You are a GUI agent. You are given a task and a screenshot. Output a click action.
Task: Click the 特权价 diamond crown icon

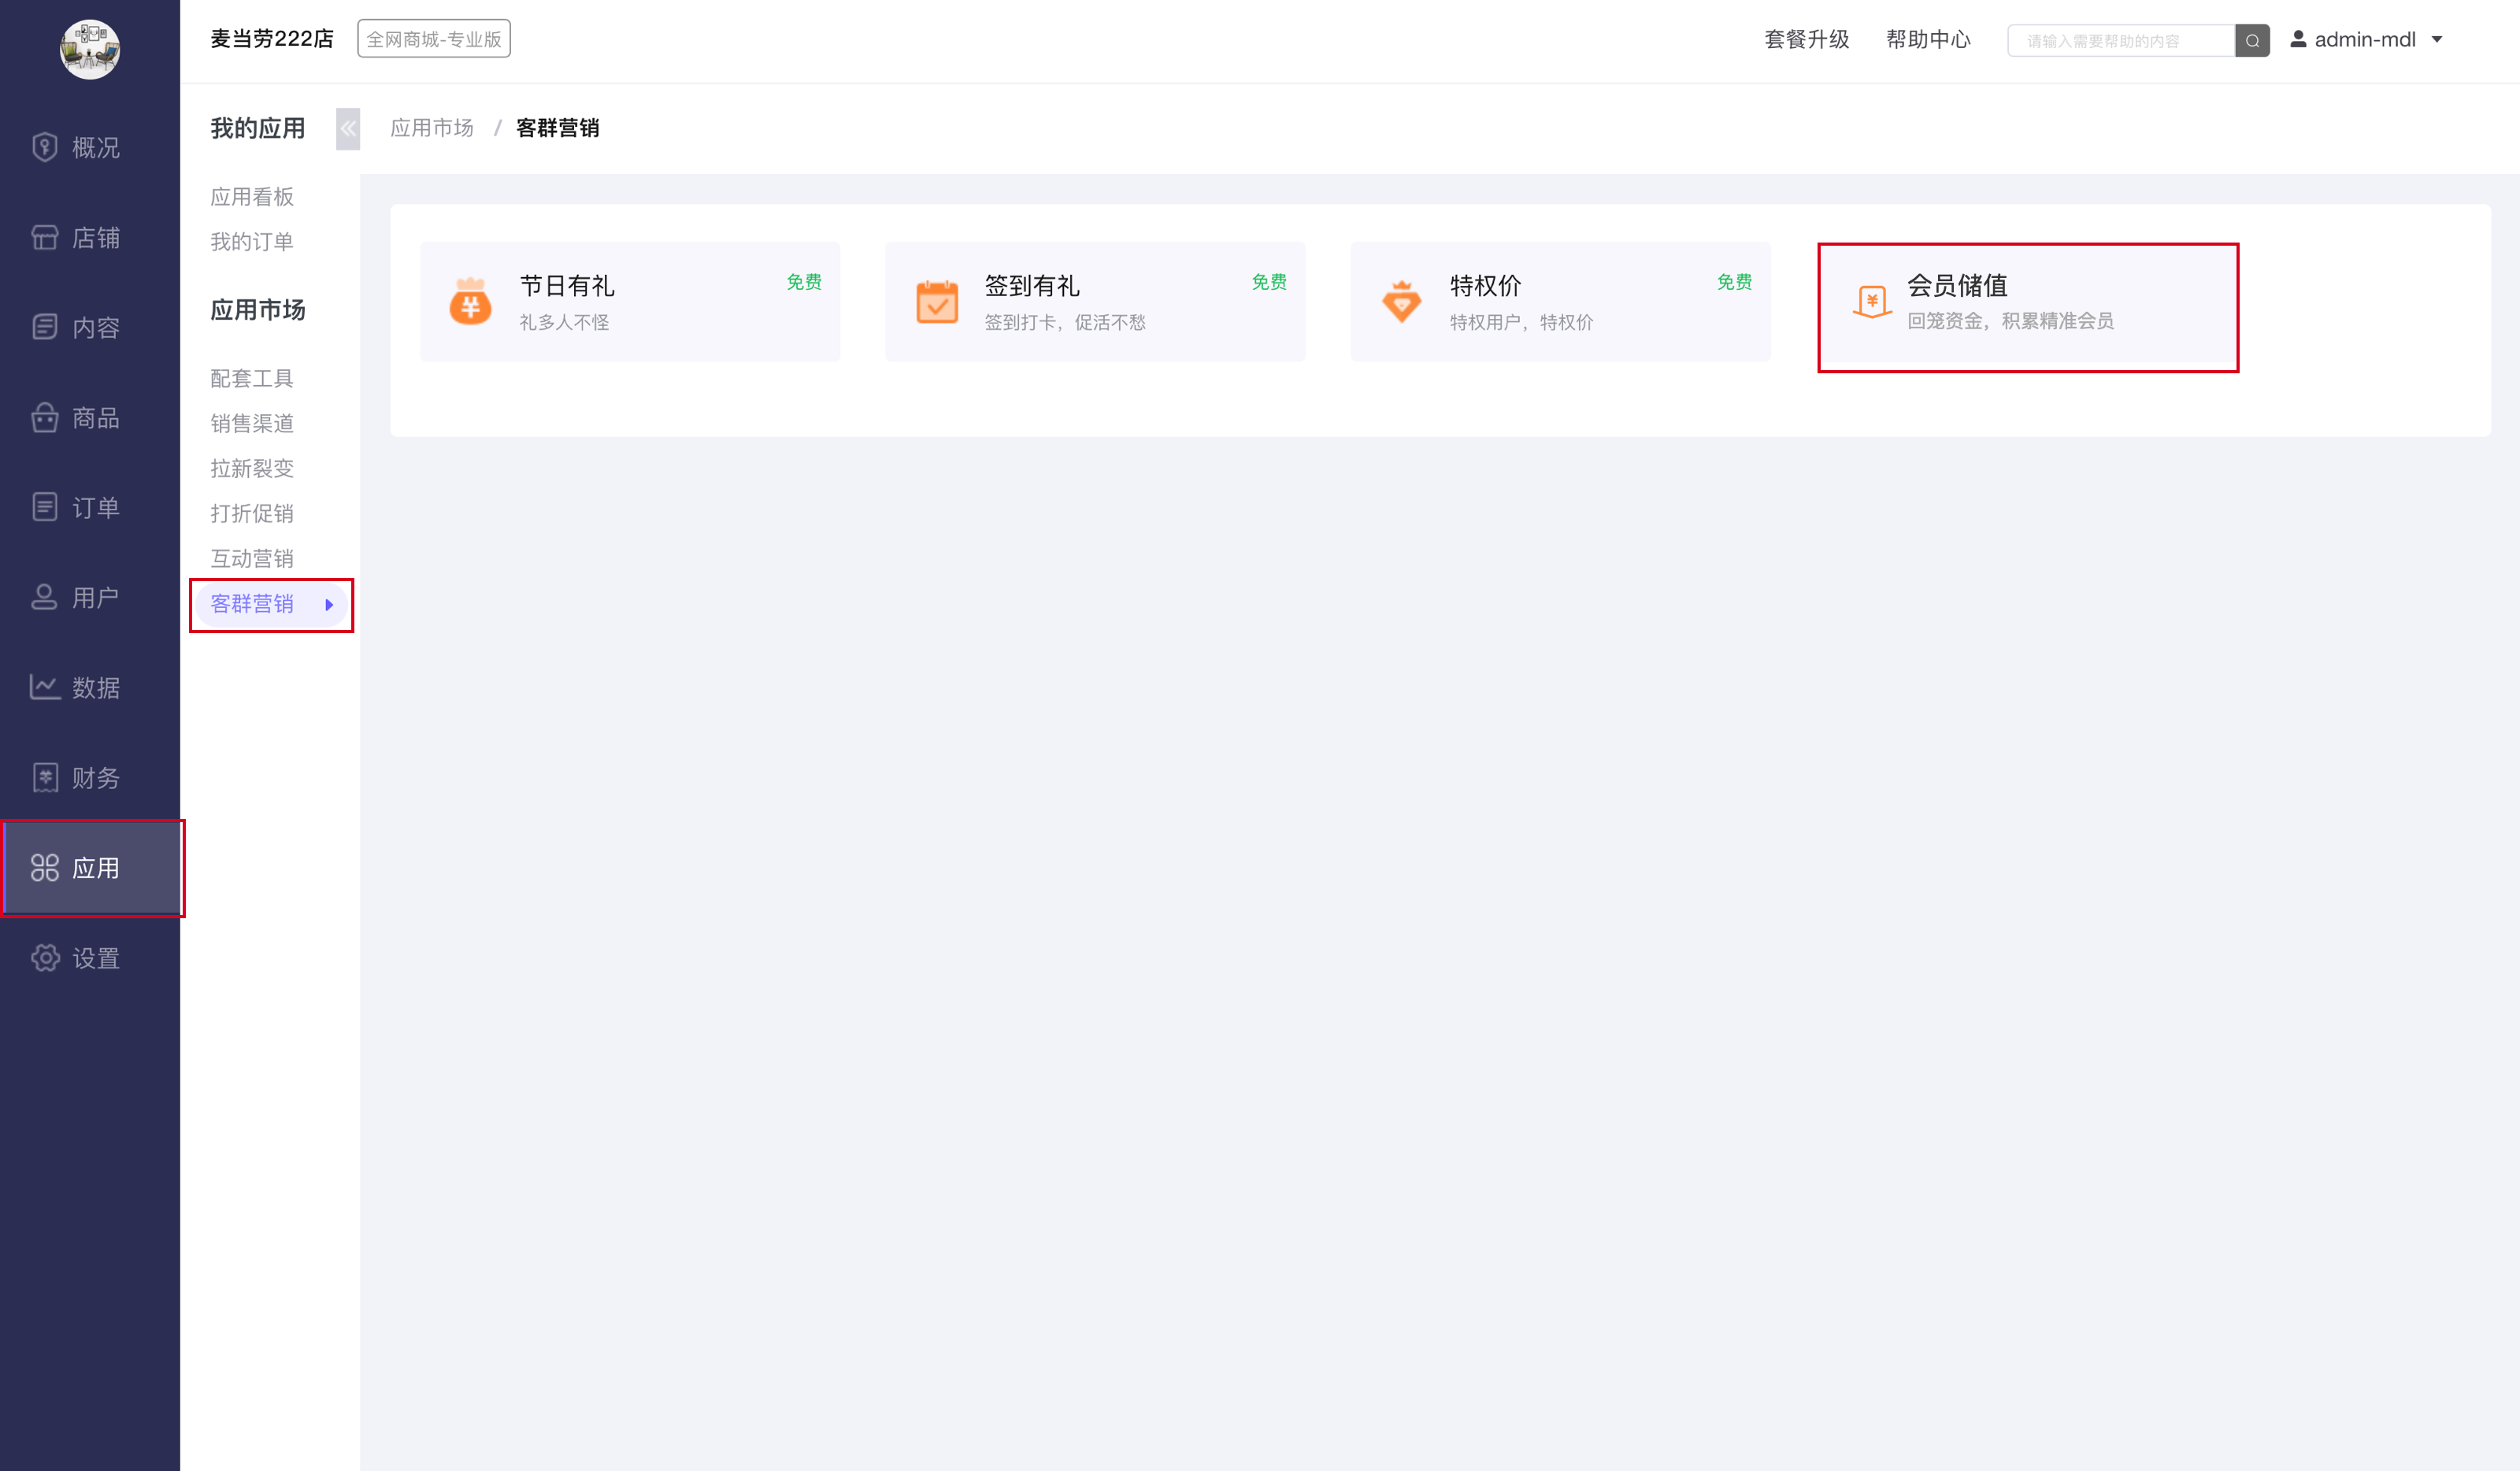[1401, 301]
